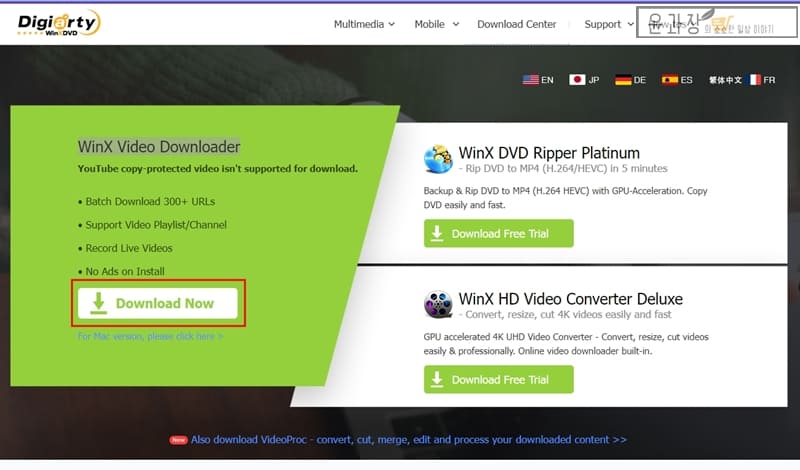Select the Japanese flag for JP language

(x=577, y=80)
